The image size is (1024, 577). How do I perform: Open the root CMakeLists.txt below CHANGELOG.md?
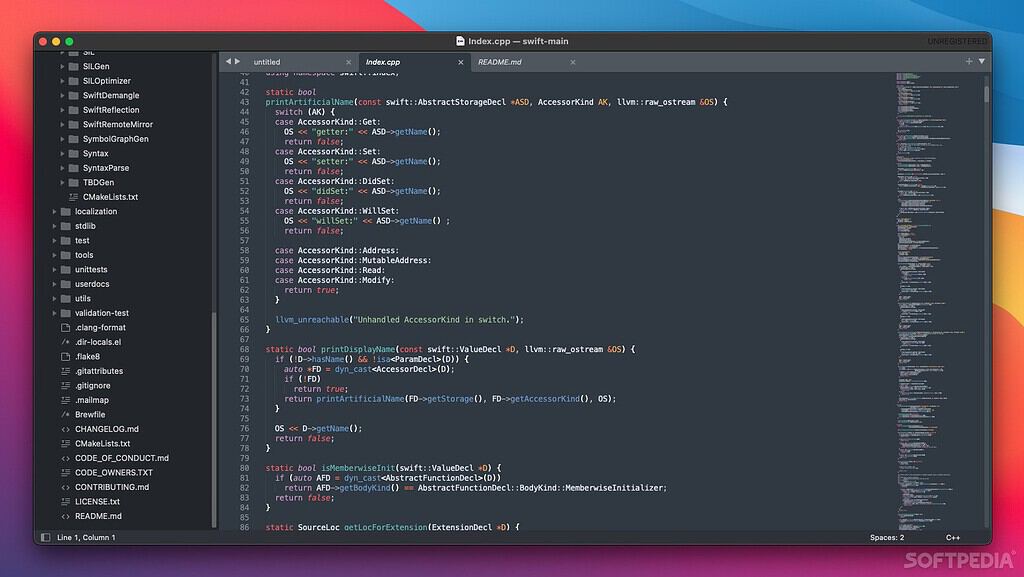103,444
